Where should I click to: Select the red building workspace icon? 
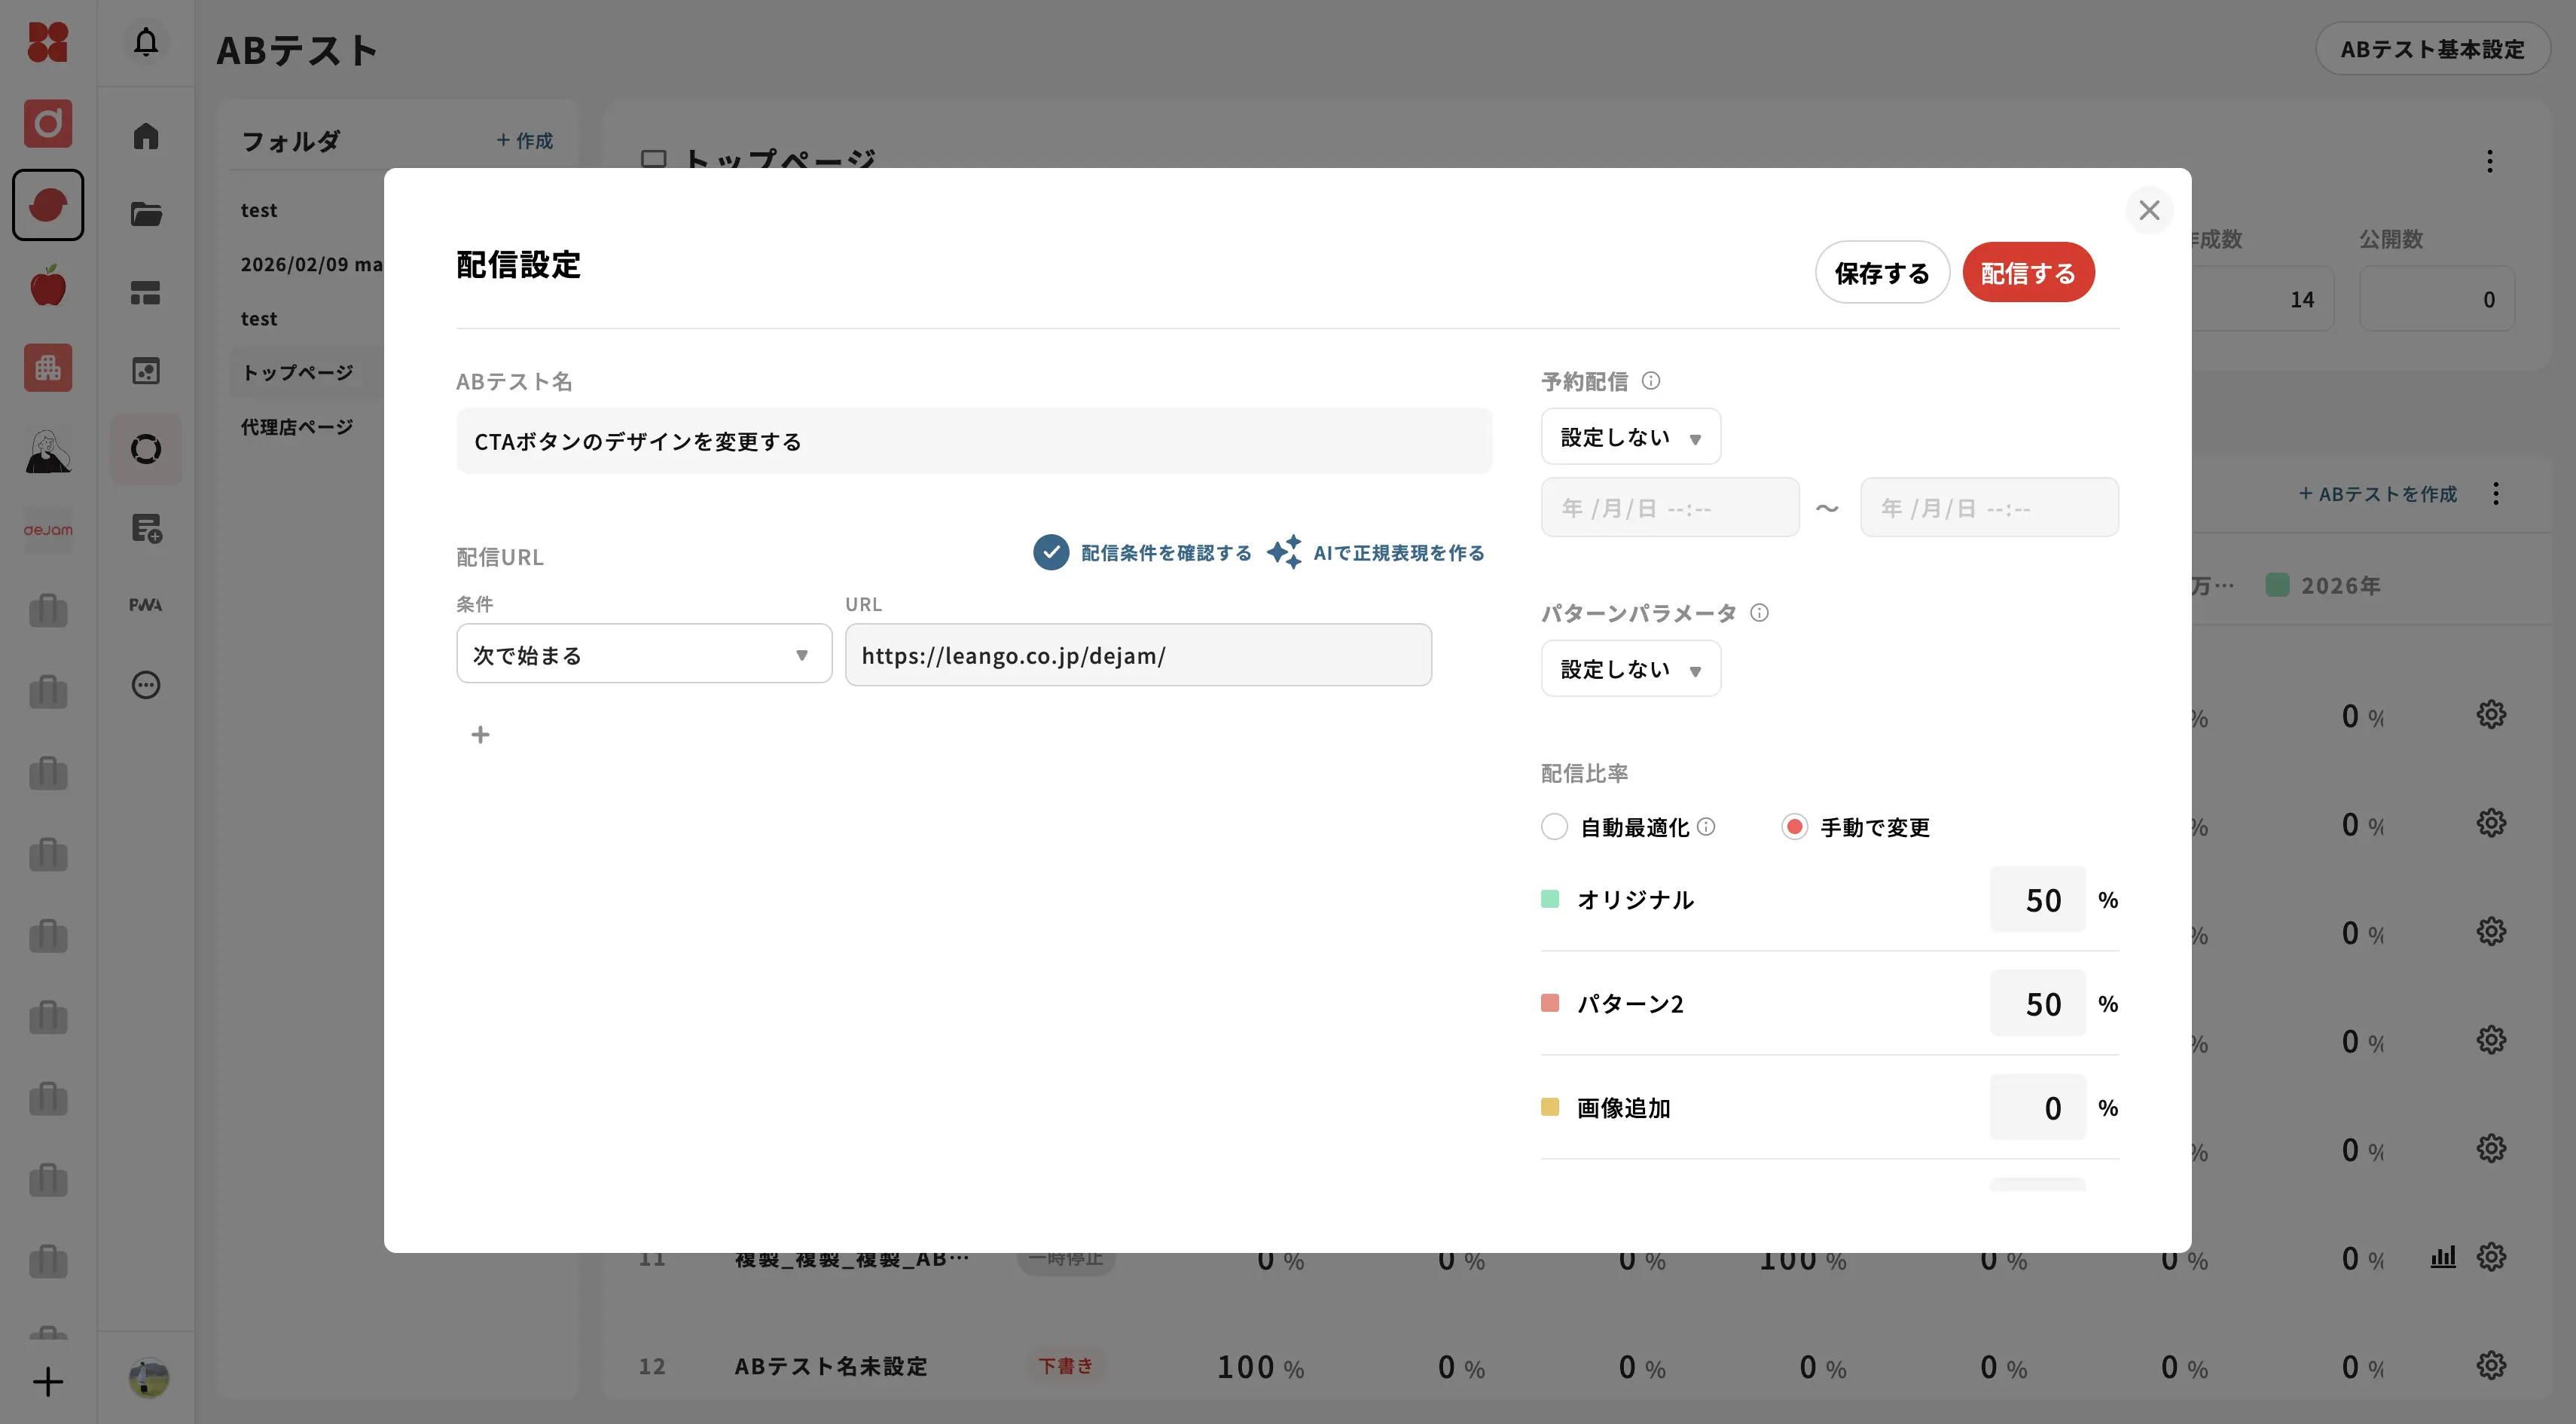(48, 368)
